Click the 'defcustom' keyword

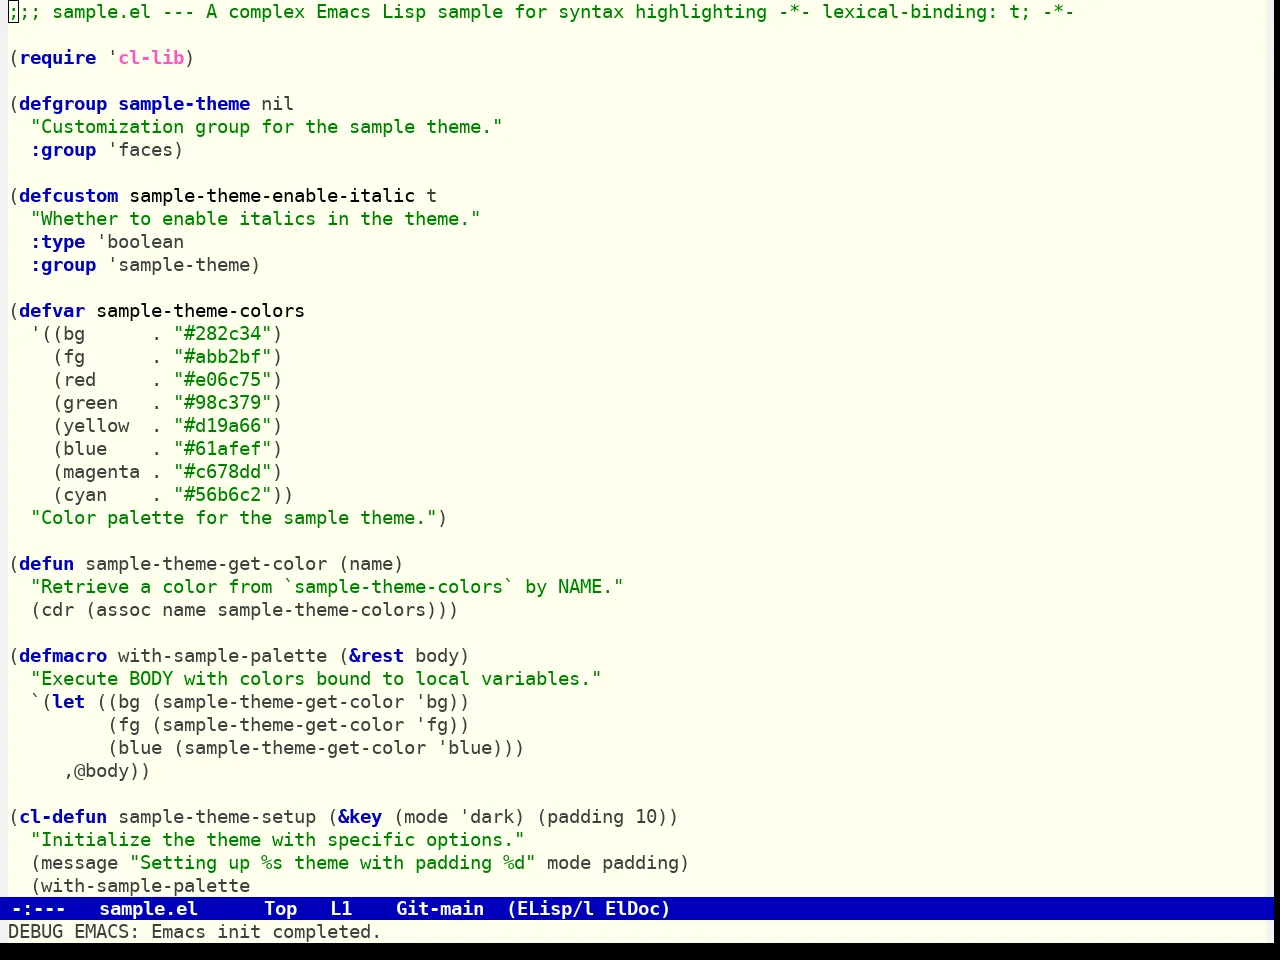pos(68,196)
